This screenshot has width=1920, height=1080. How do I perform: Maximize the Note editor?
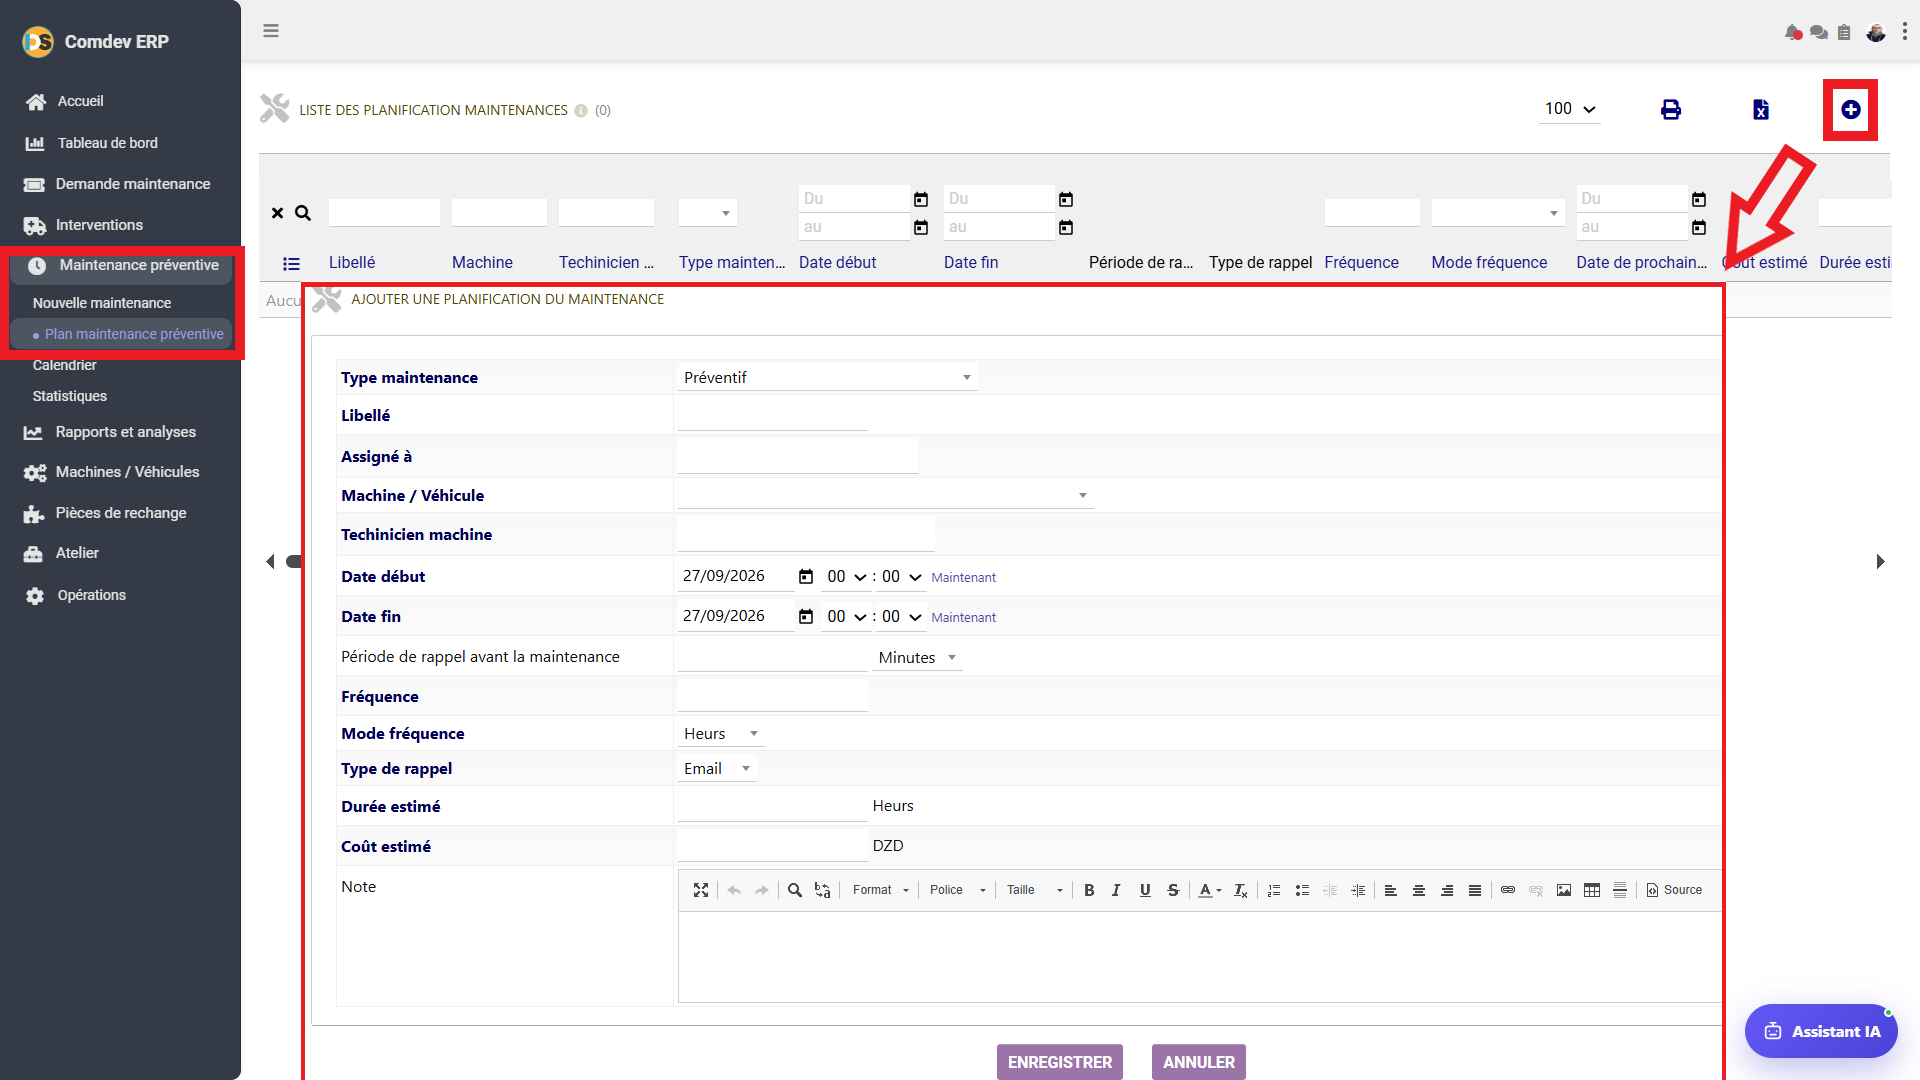click(x=701, y=890)
